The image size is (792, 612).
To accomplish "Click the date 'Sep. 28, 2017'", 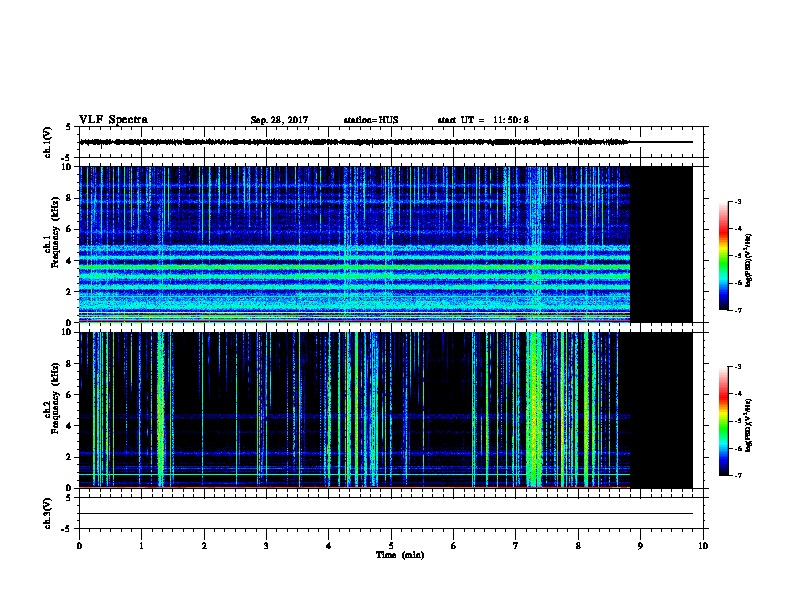I will [x=279, y=120].
